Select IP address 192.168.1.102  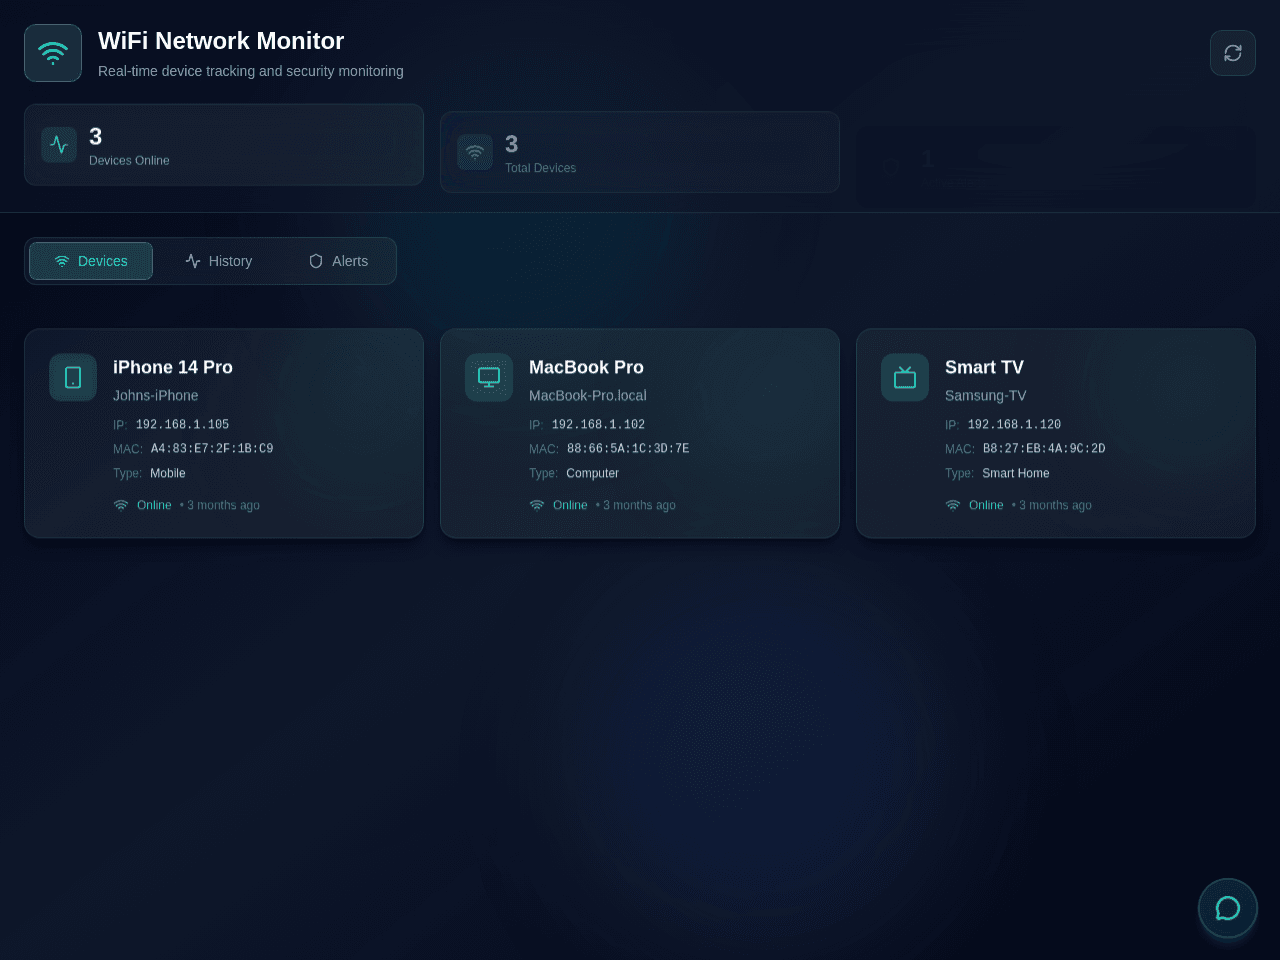pos(599,425)
